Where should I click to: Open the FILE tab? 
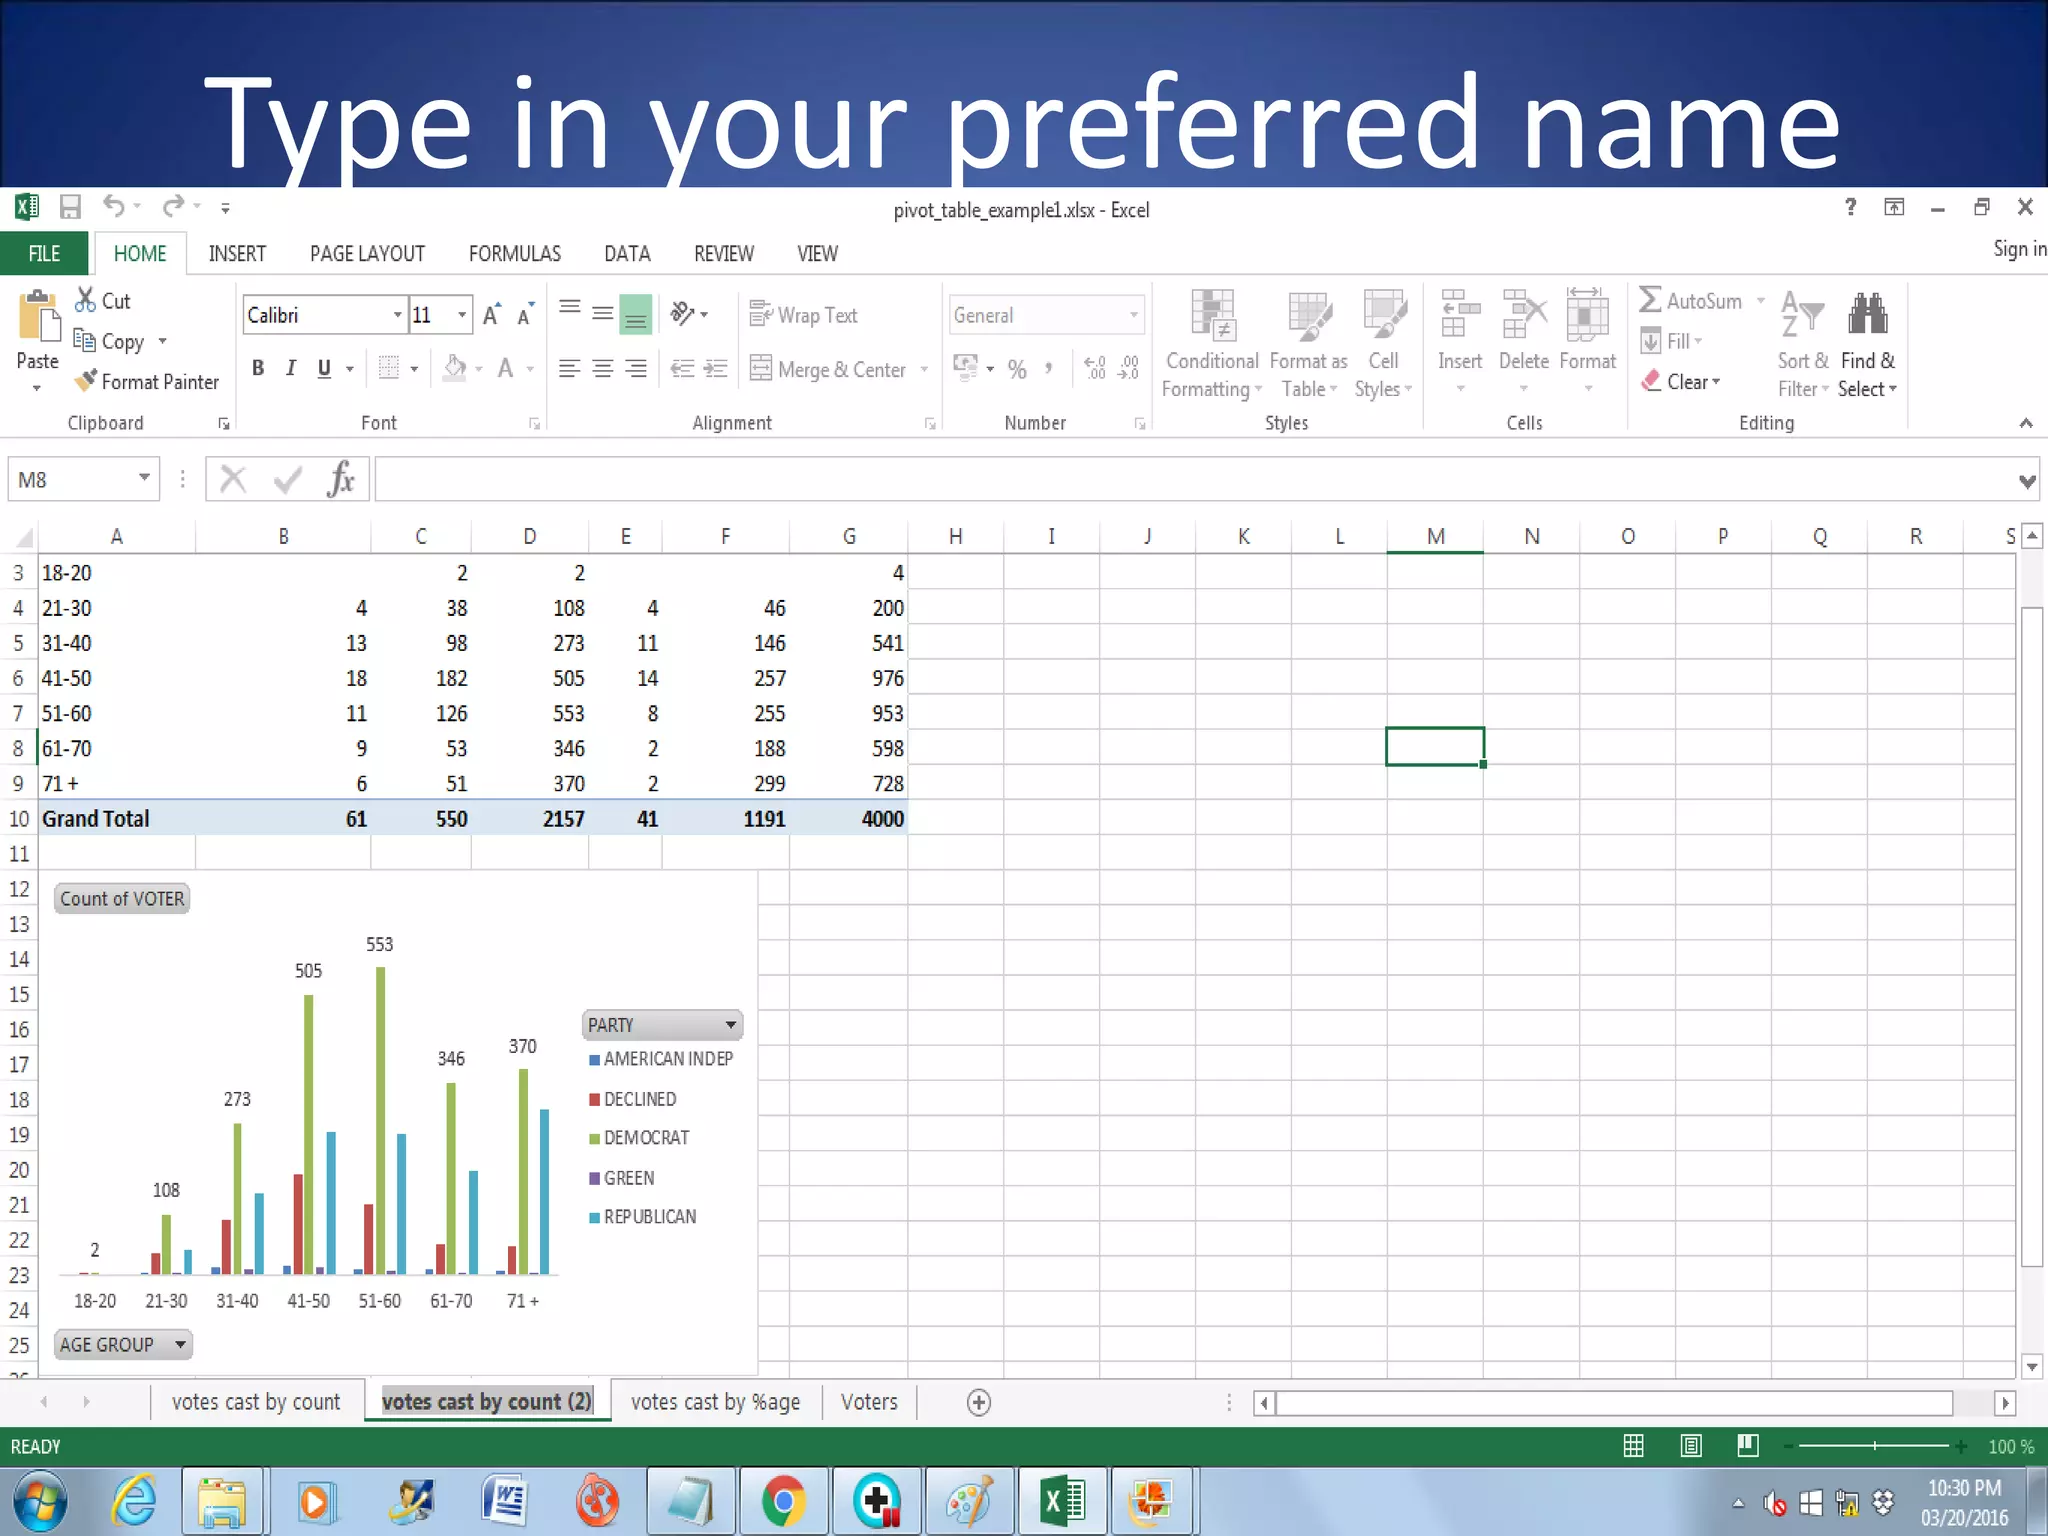(x=44, y=253)
